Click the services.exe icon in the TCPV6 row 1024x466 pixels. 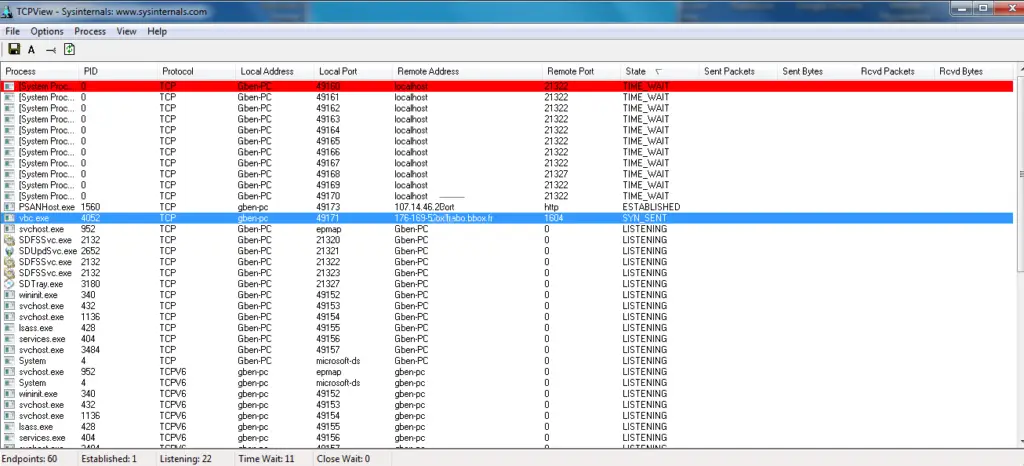(x=9, y=437)
